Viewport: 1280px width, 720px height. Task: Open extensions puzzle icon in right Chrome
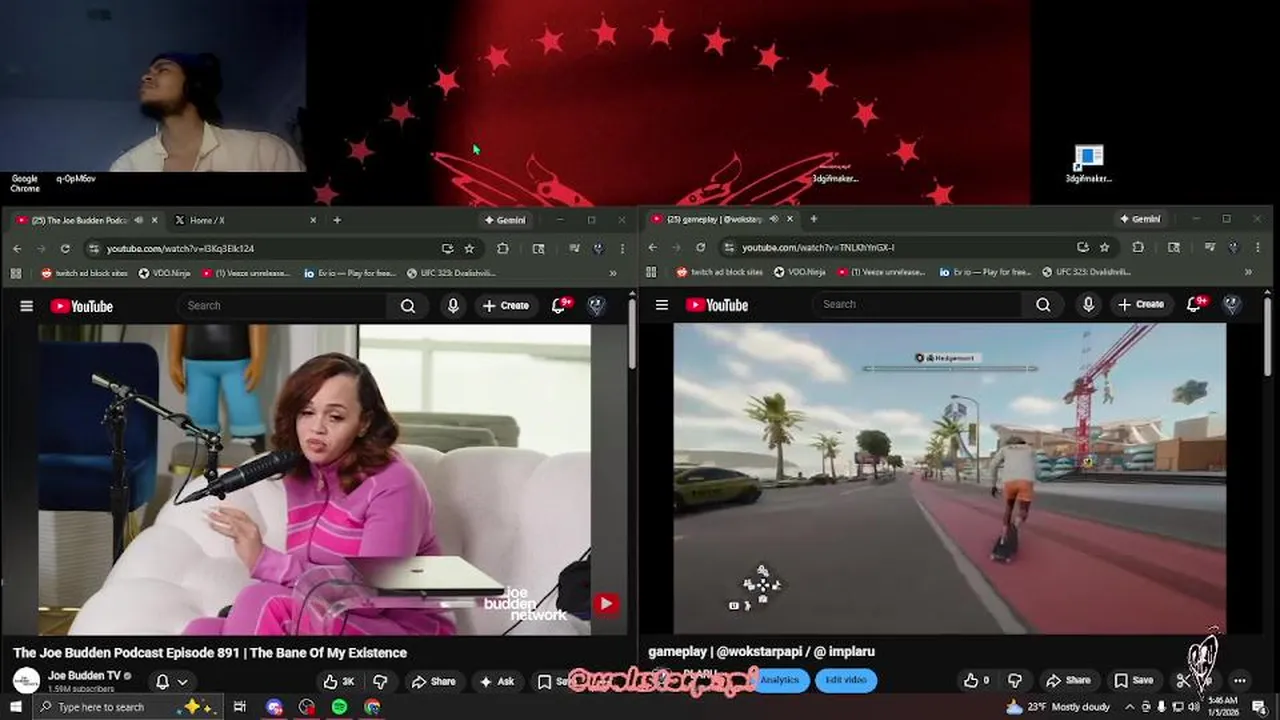[1138, 247]
